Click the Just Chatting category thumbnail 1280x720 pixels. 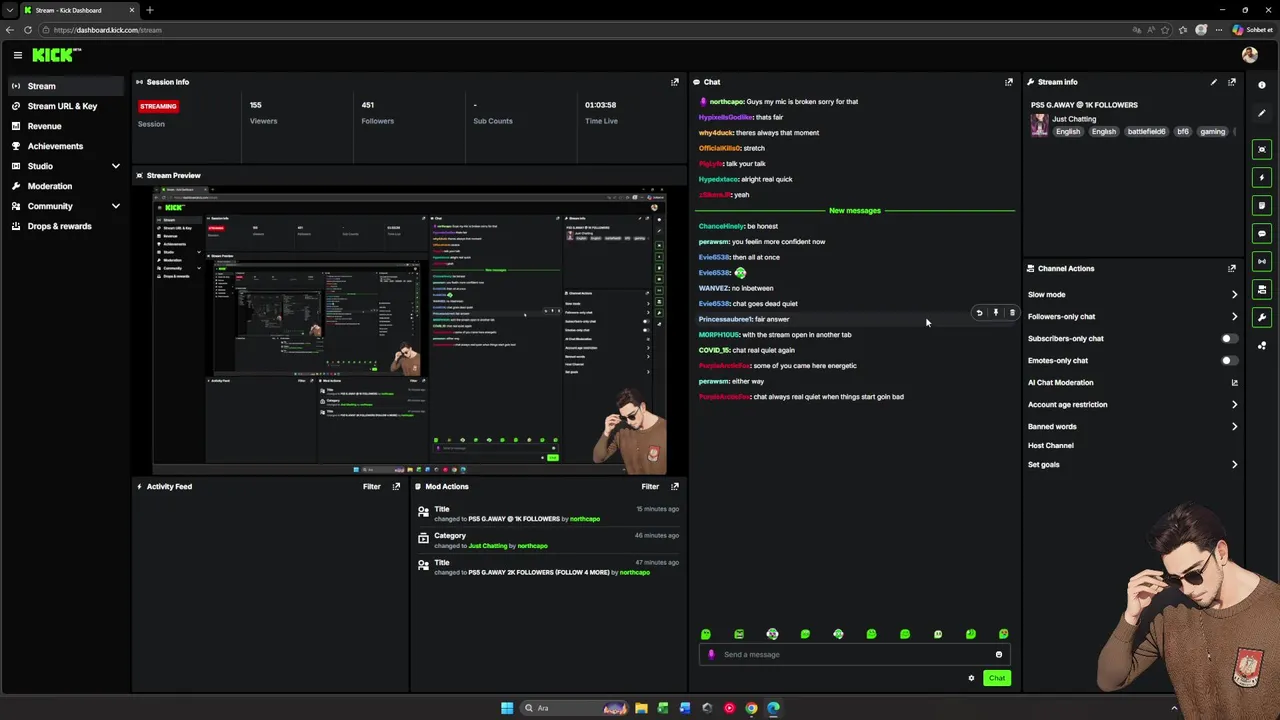pos(1040,125)
